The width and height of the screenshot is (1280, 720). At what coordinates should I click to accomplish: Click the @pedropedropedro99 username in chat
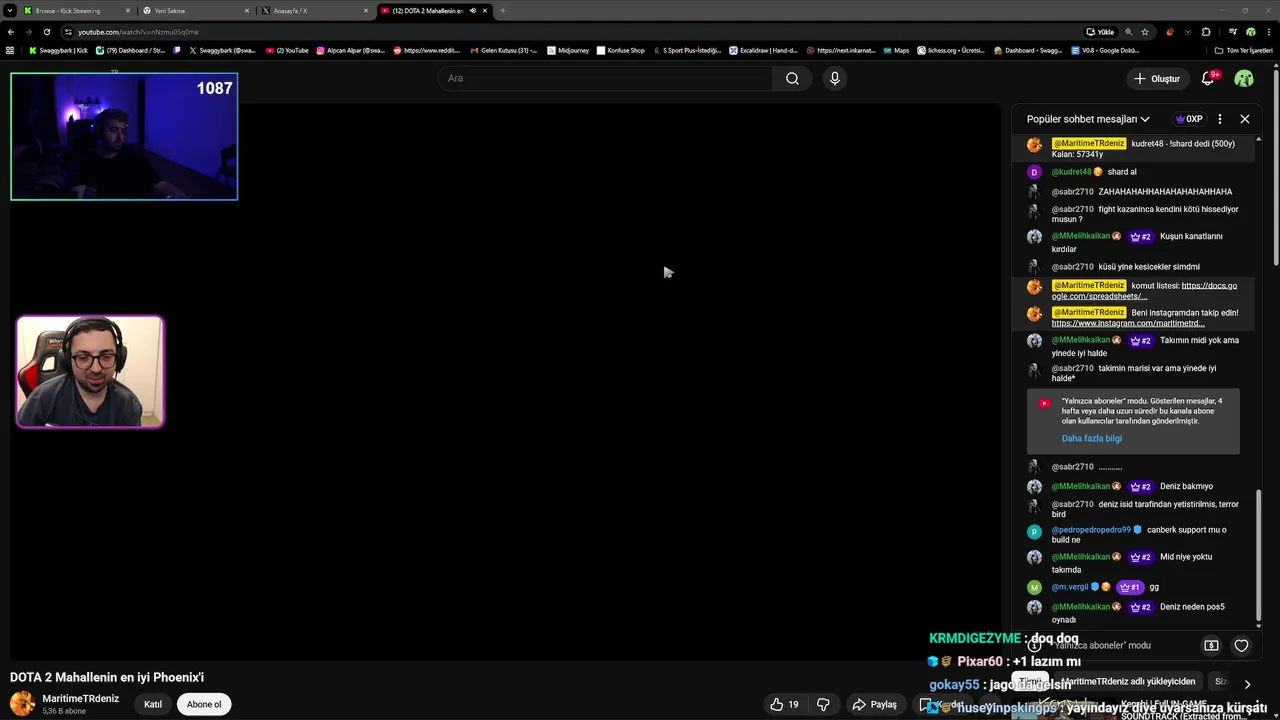point(1091,530)
